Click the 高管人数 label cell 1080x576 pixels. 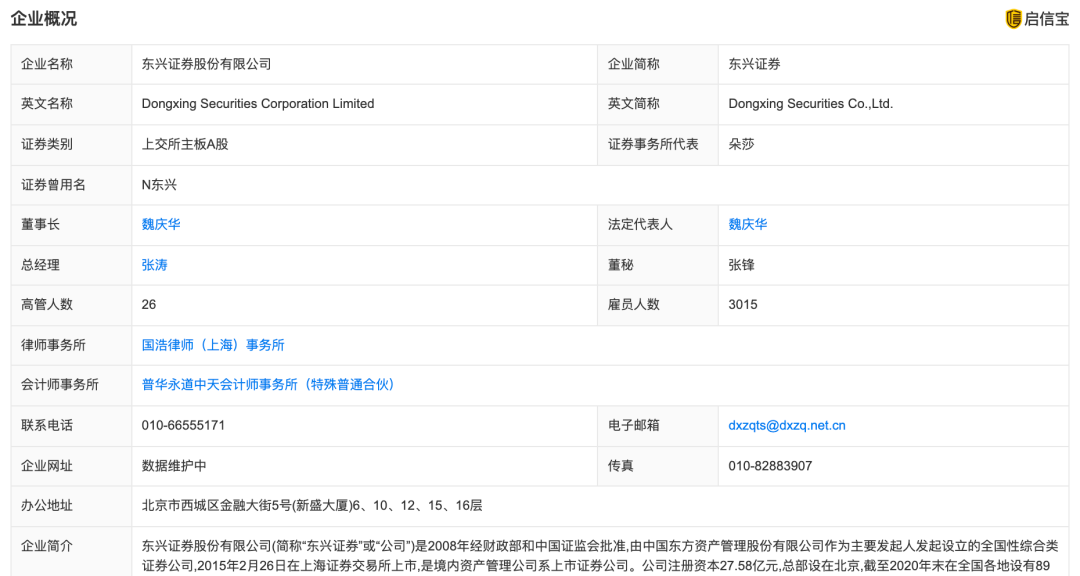71,305
